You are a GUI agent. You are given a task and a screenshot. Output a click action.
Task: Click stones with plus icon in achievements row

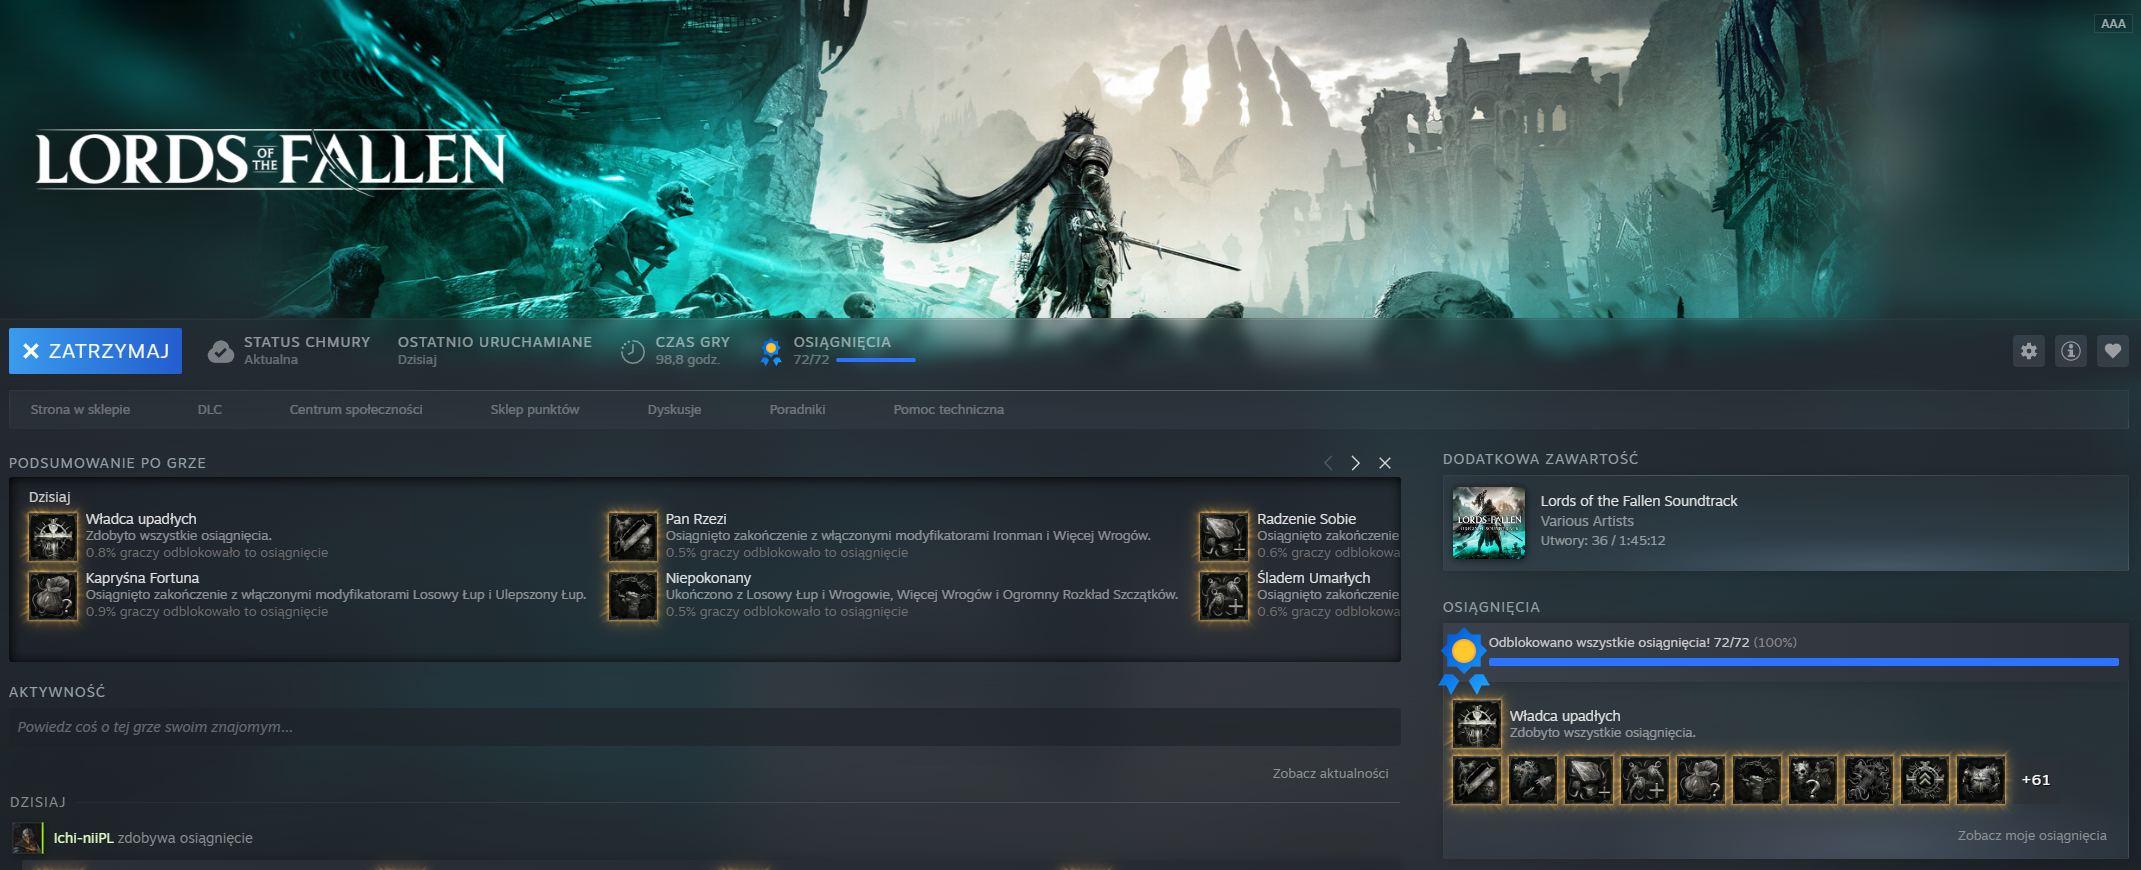click(x=1588, y=780)
